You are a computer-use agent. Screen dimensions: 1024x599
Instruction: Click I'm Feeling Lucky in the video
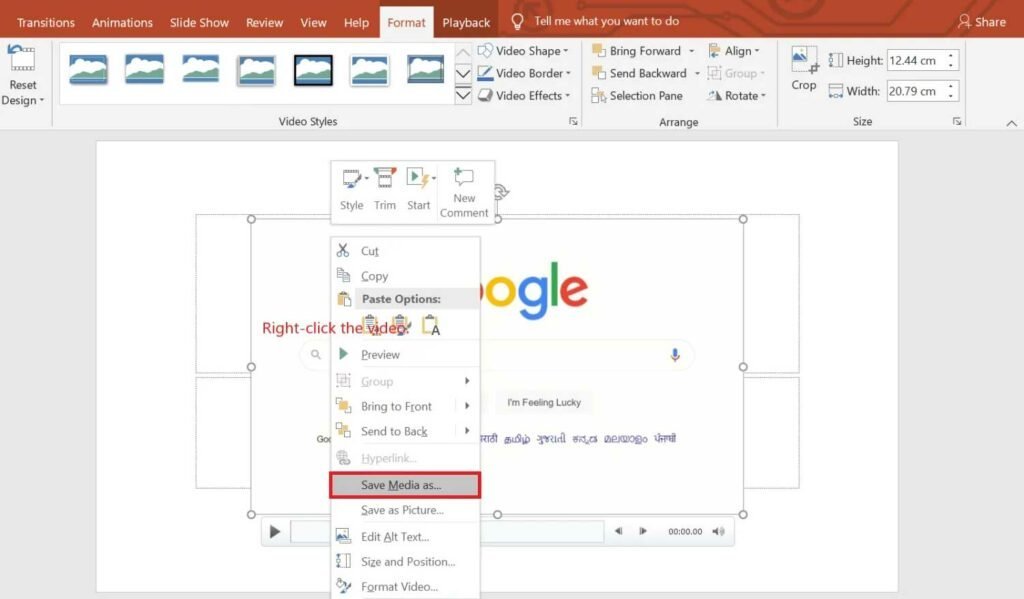(544, 402)
